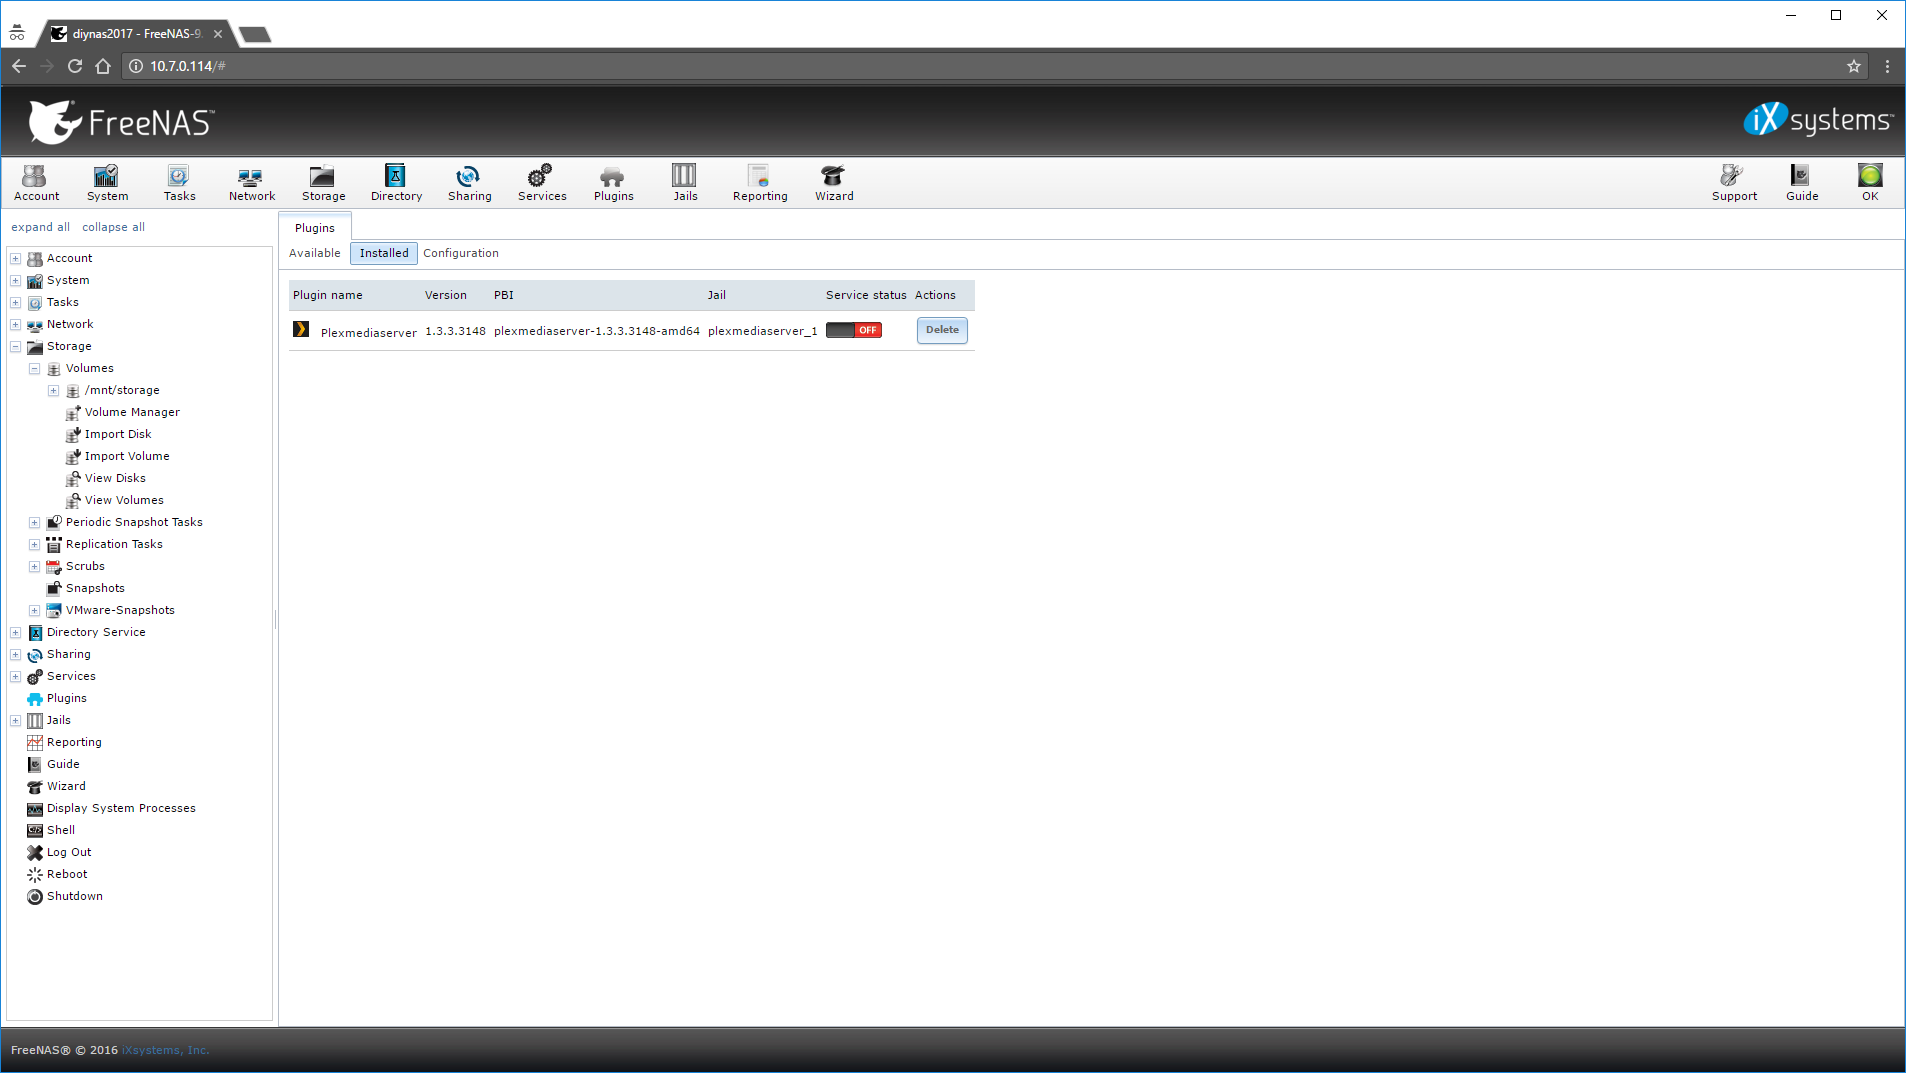Open the System toolbar icon

107,183
